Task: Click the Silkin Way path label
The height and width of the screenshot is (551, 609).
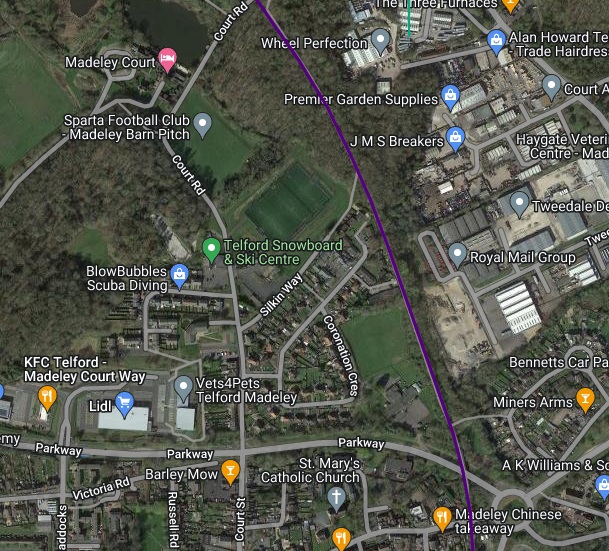Action: pyautogui.click(x=281, y=295)
